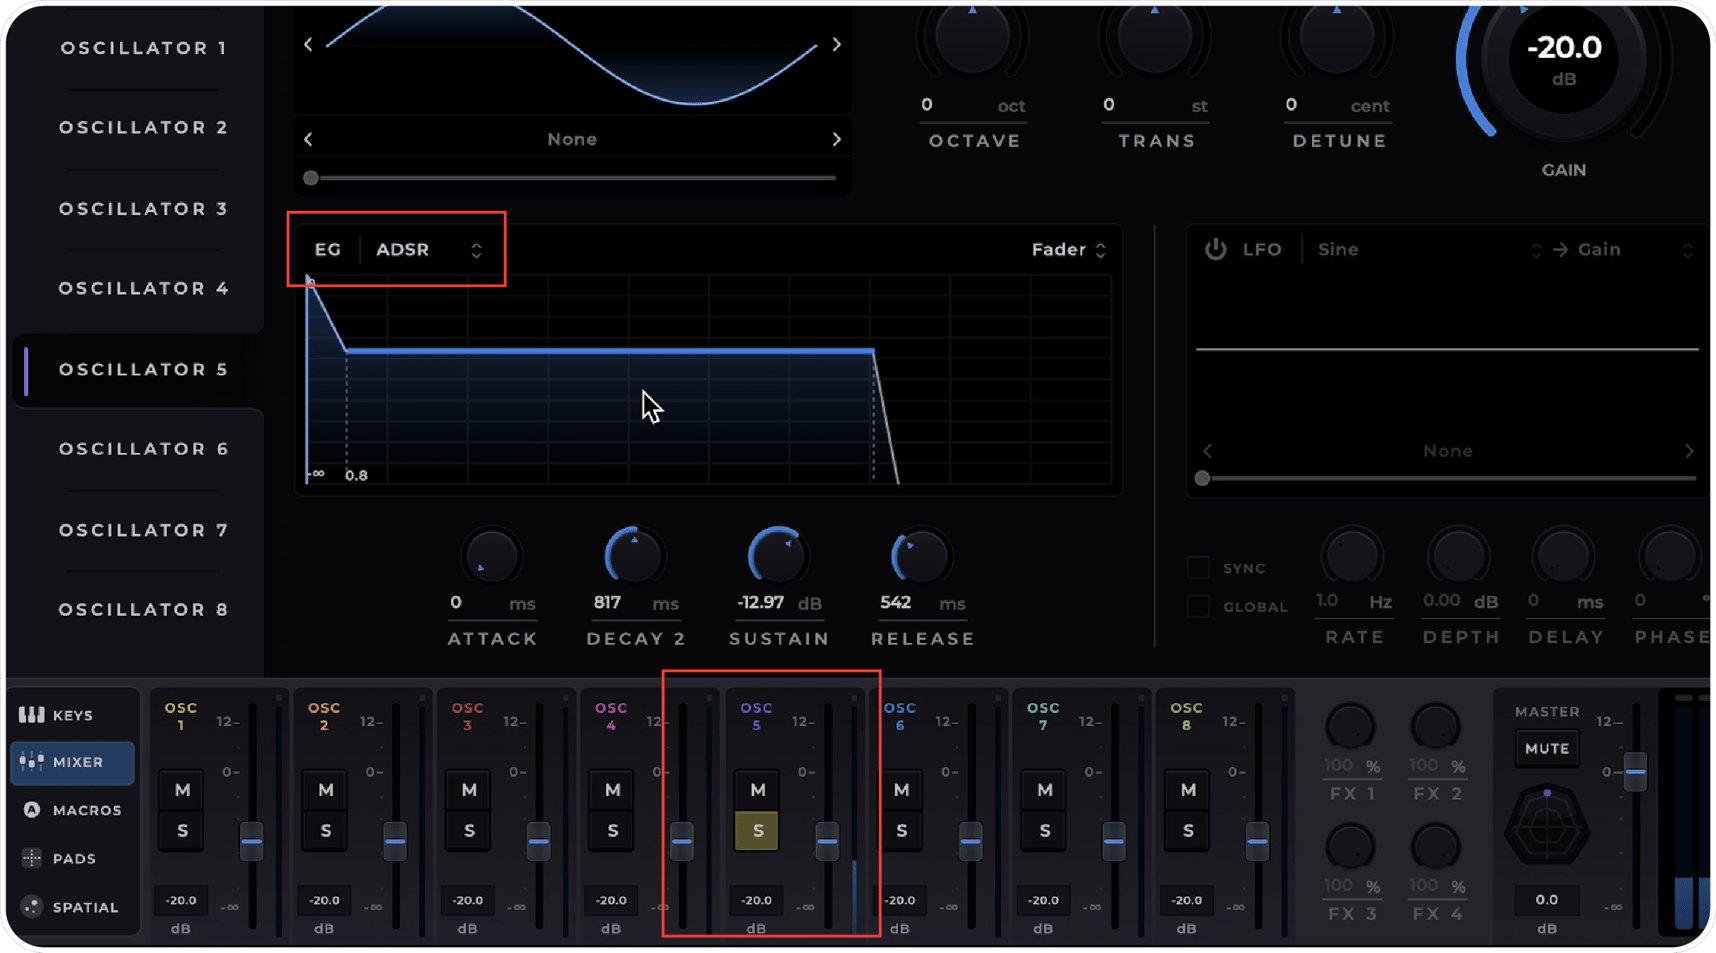Screen dimensions: 1716x953
Task: Open the SPATIAL panel
Action: click(71, 907)
